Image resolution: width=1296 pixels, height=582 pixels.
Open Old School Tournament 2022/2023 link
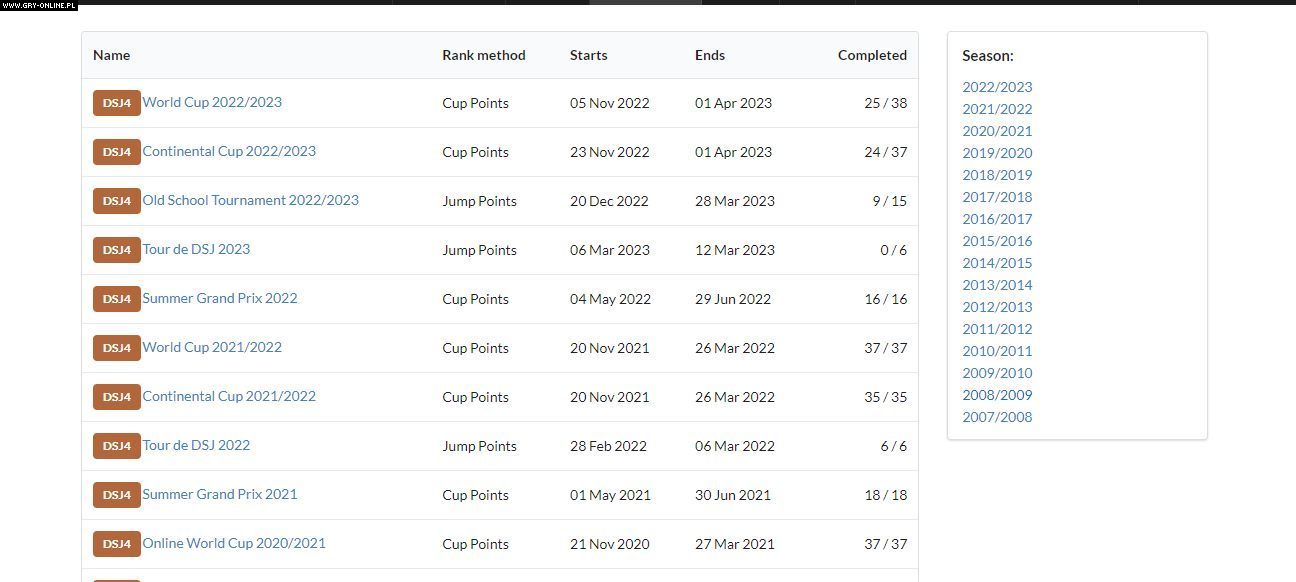pyautogui.click(x=251, y=200)
